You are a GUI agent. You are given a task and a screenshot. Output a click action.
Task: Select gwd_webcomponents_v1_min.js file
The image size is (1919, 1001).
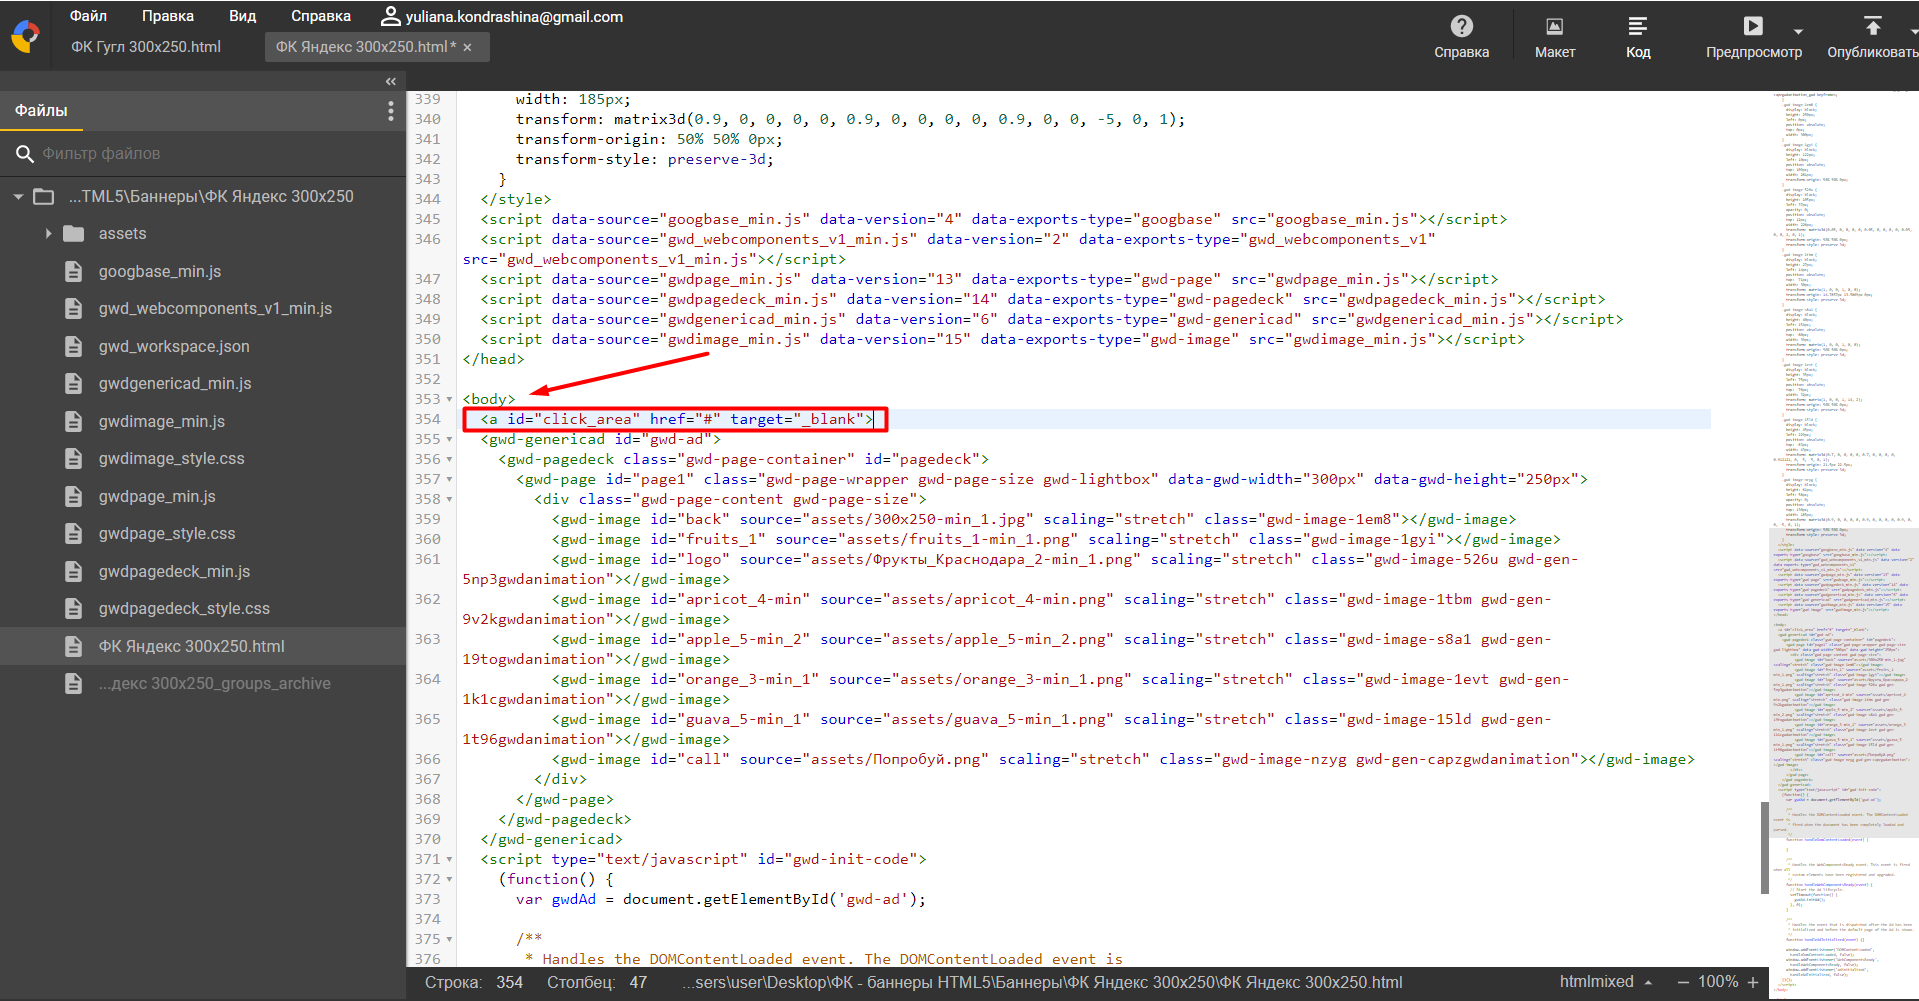click(215, 309)
